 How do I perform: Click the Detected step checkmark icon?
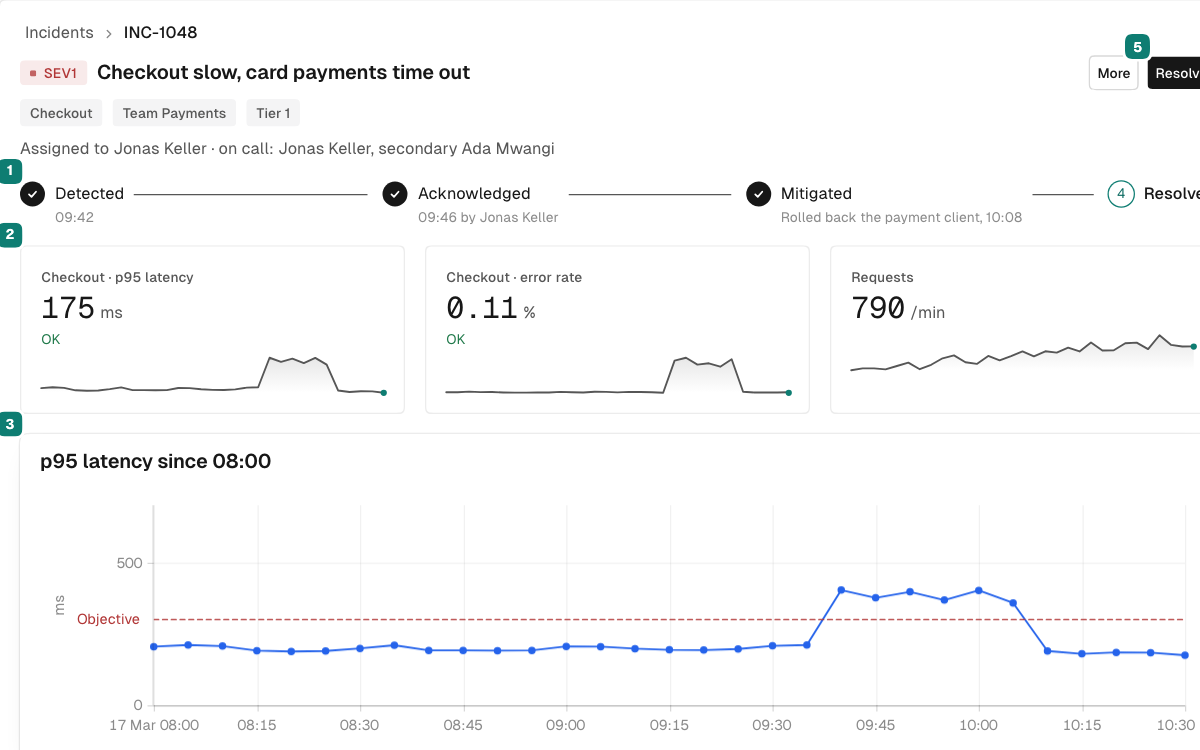pyautogui.click(x=33, y=194)
